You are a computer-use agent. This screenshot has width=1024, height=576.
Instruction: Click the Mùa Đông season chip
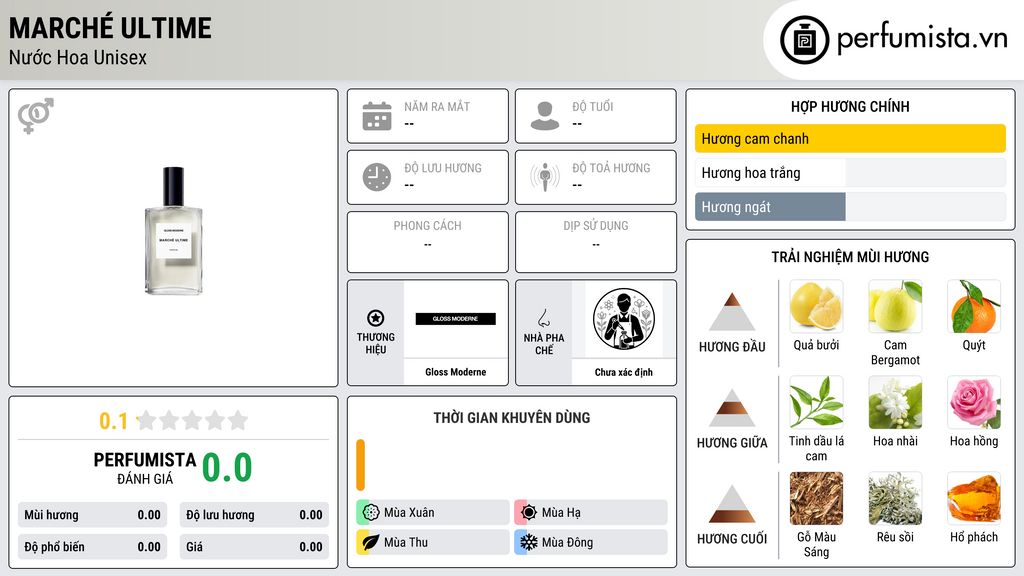point(591,542)
